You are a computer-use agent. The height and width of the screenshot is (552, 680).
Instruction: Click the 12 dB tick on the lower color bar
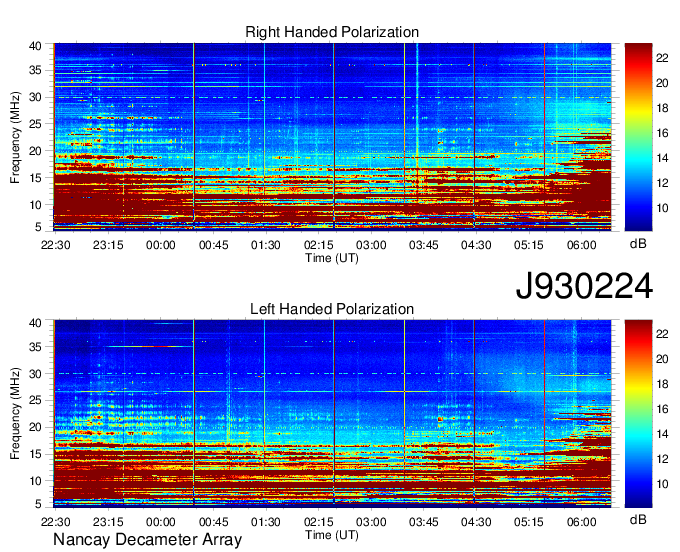click(662, 459)
